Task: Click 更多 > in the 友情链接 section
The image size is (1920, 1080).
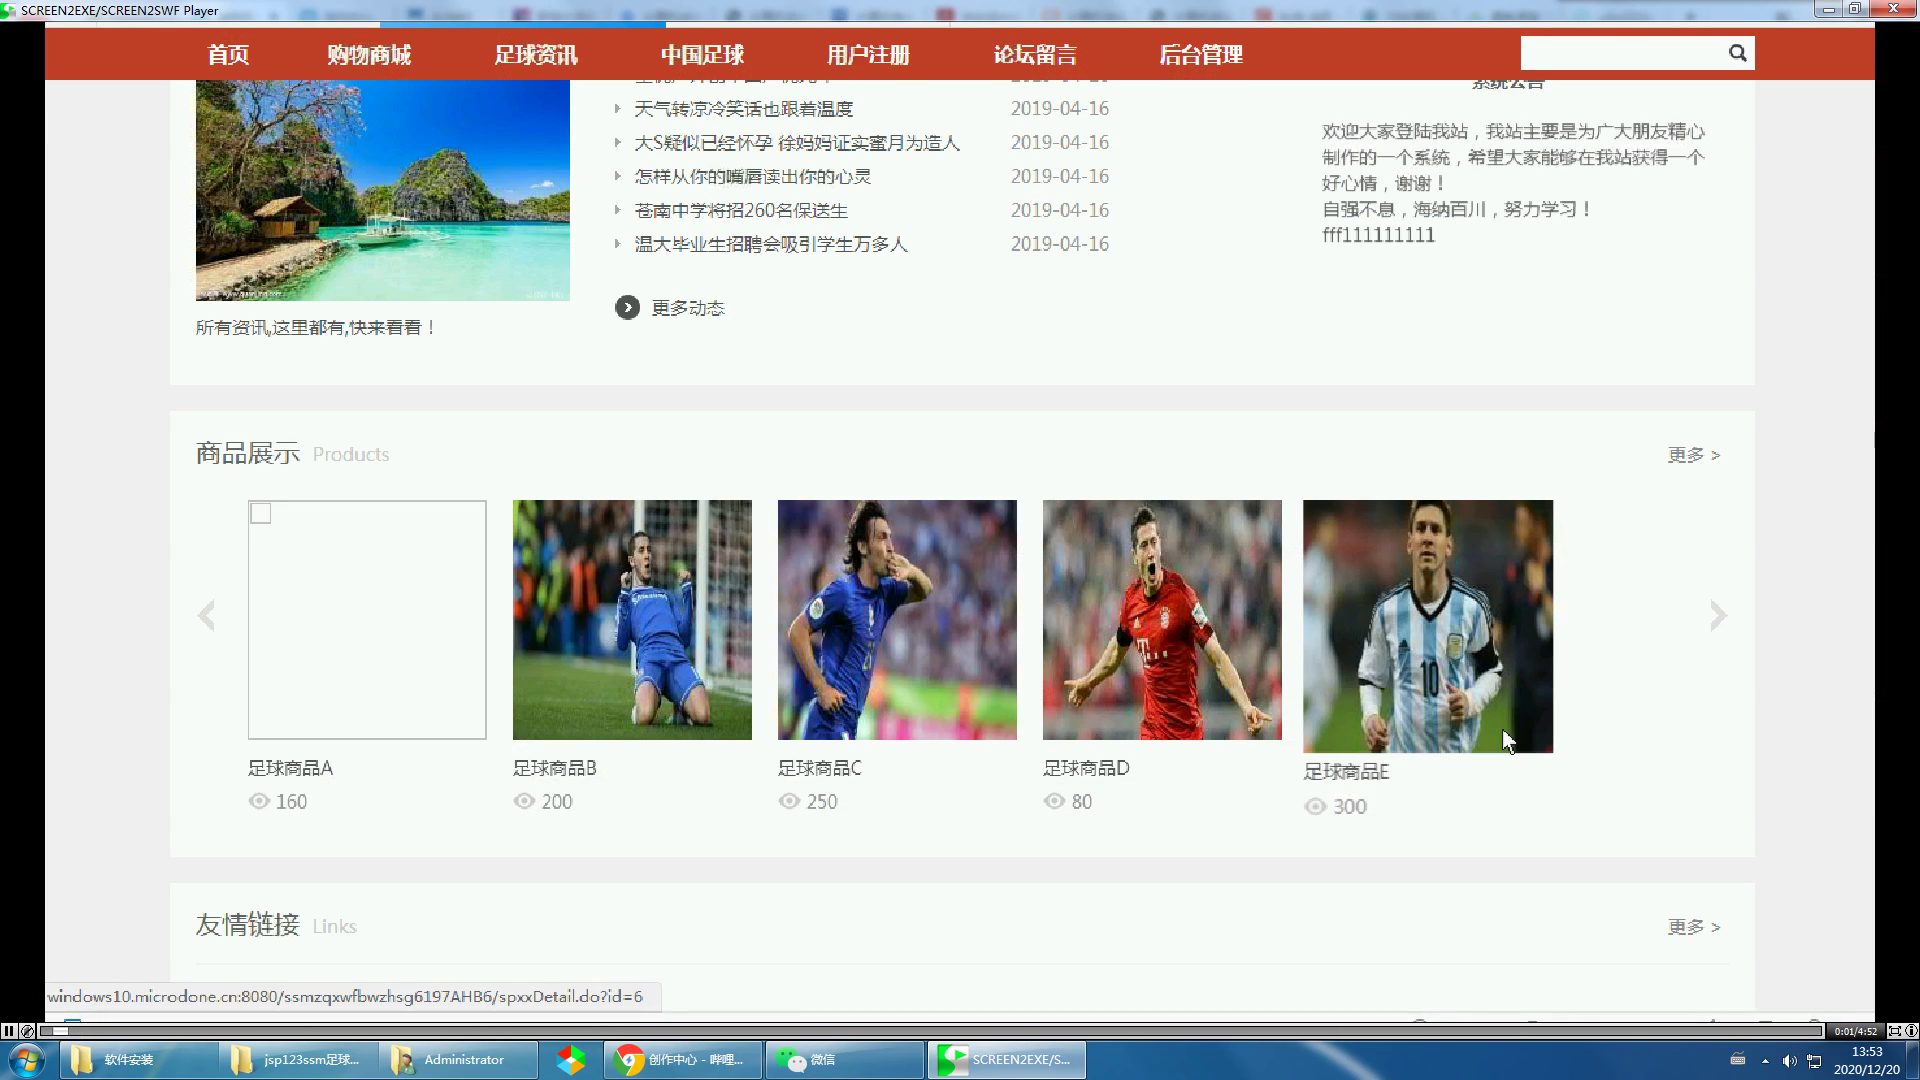Action: [1693, 927]
